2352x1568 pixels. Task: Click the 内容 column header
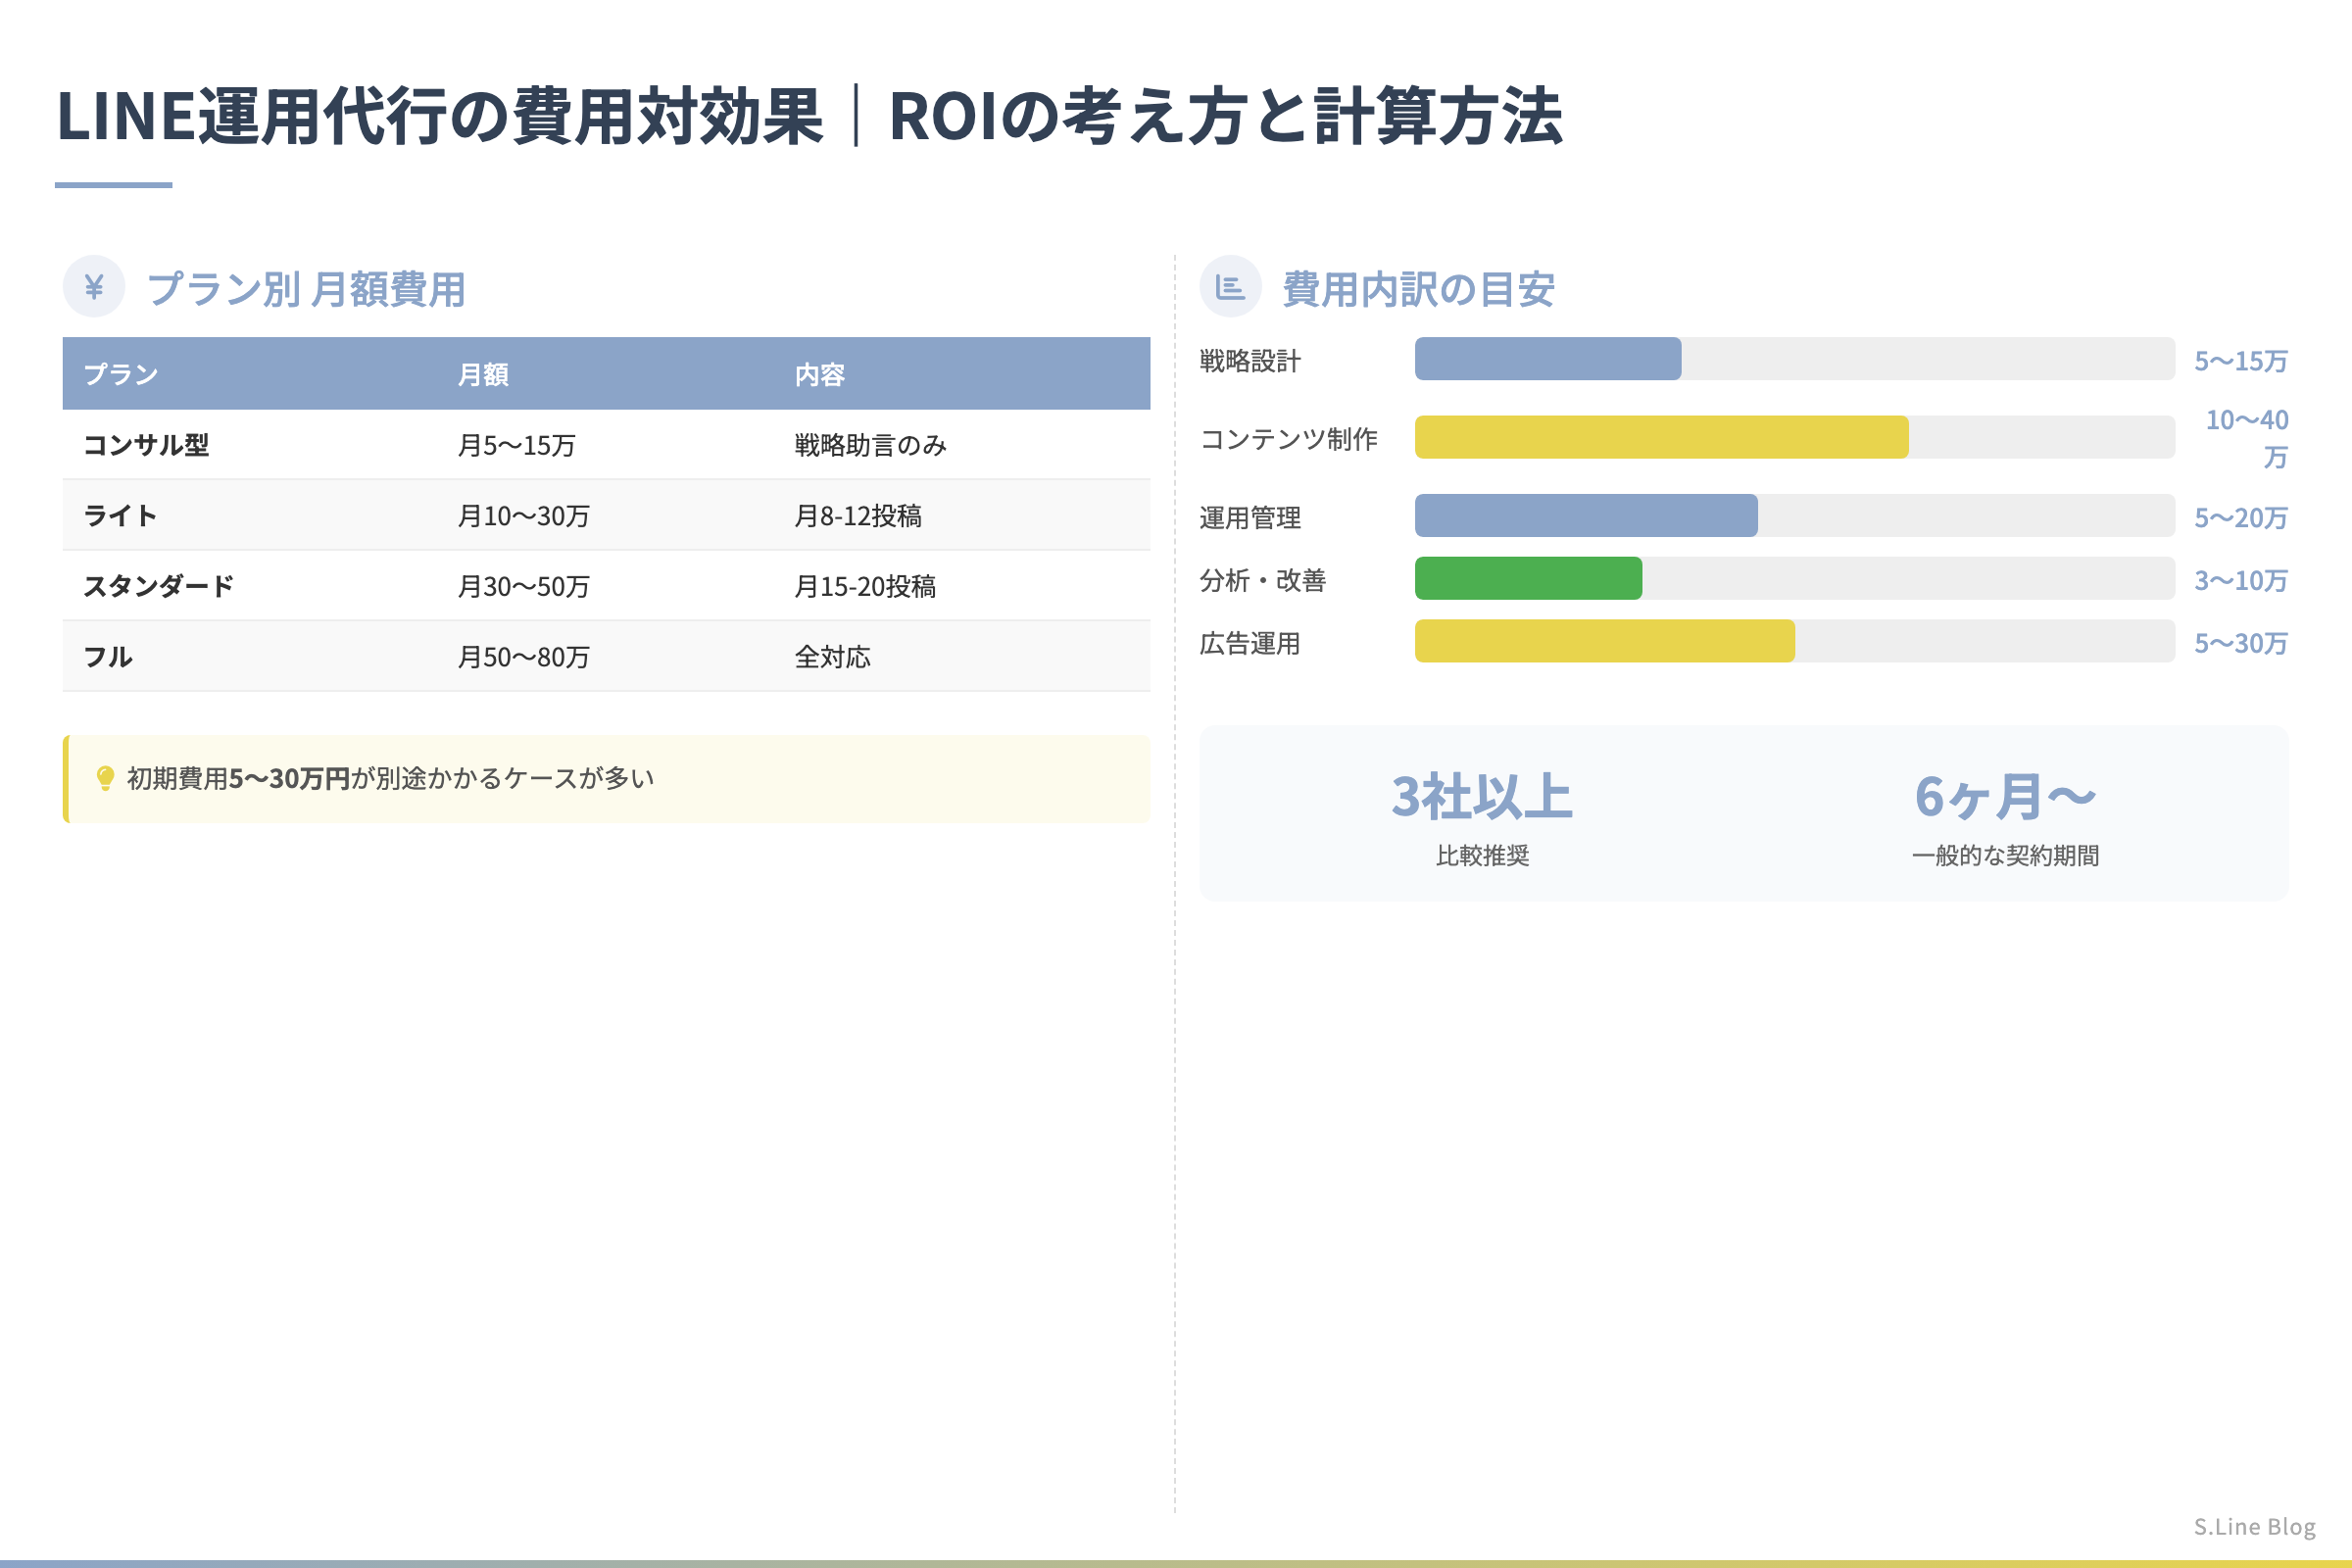point(820,374)
